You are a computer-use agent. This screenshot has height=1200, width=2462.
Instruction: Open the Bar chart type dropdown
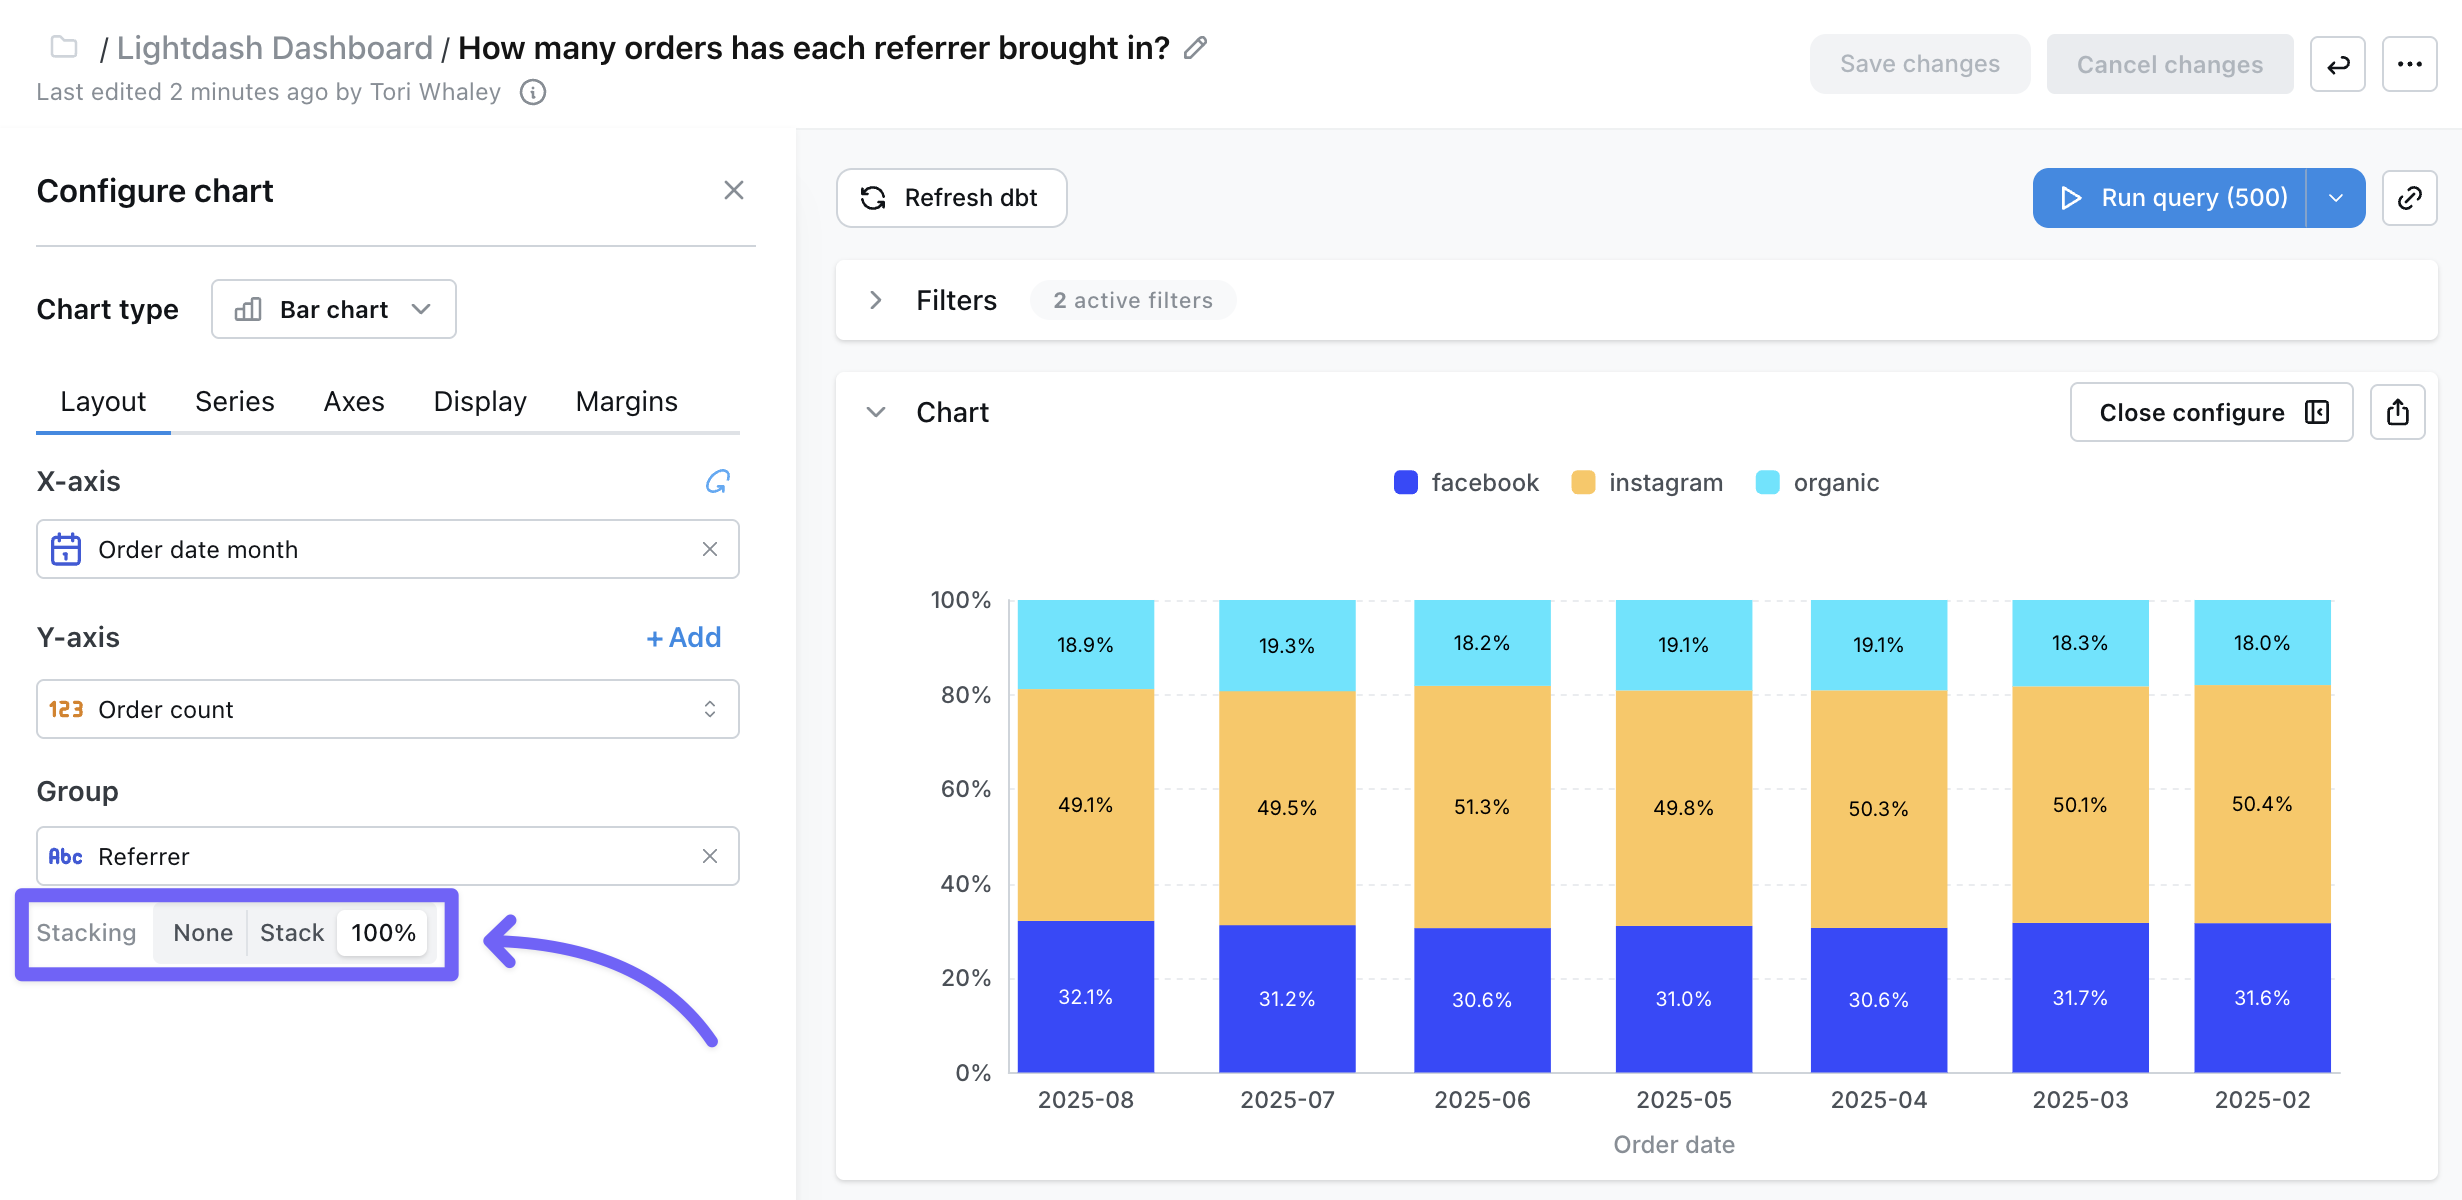334,310
